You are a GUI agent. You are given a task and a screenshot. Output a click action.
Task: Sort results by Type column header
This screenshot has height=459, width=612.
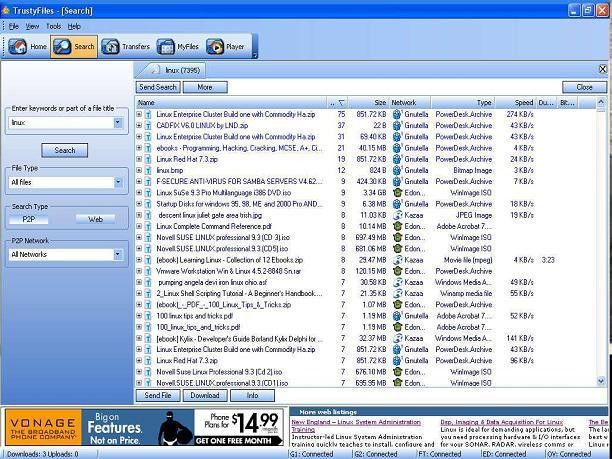(463, 103)
